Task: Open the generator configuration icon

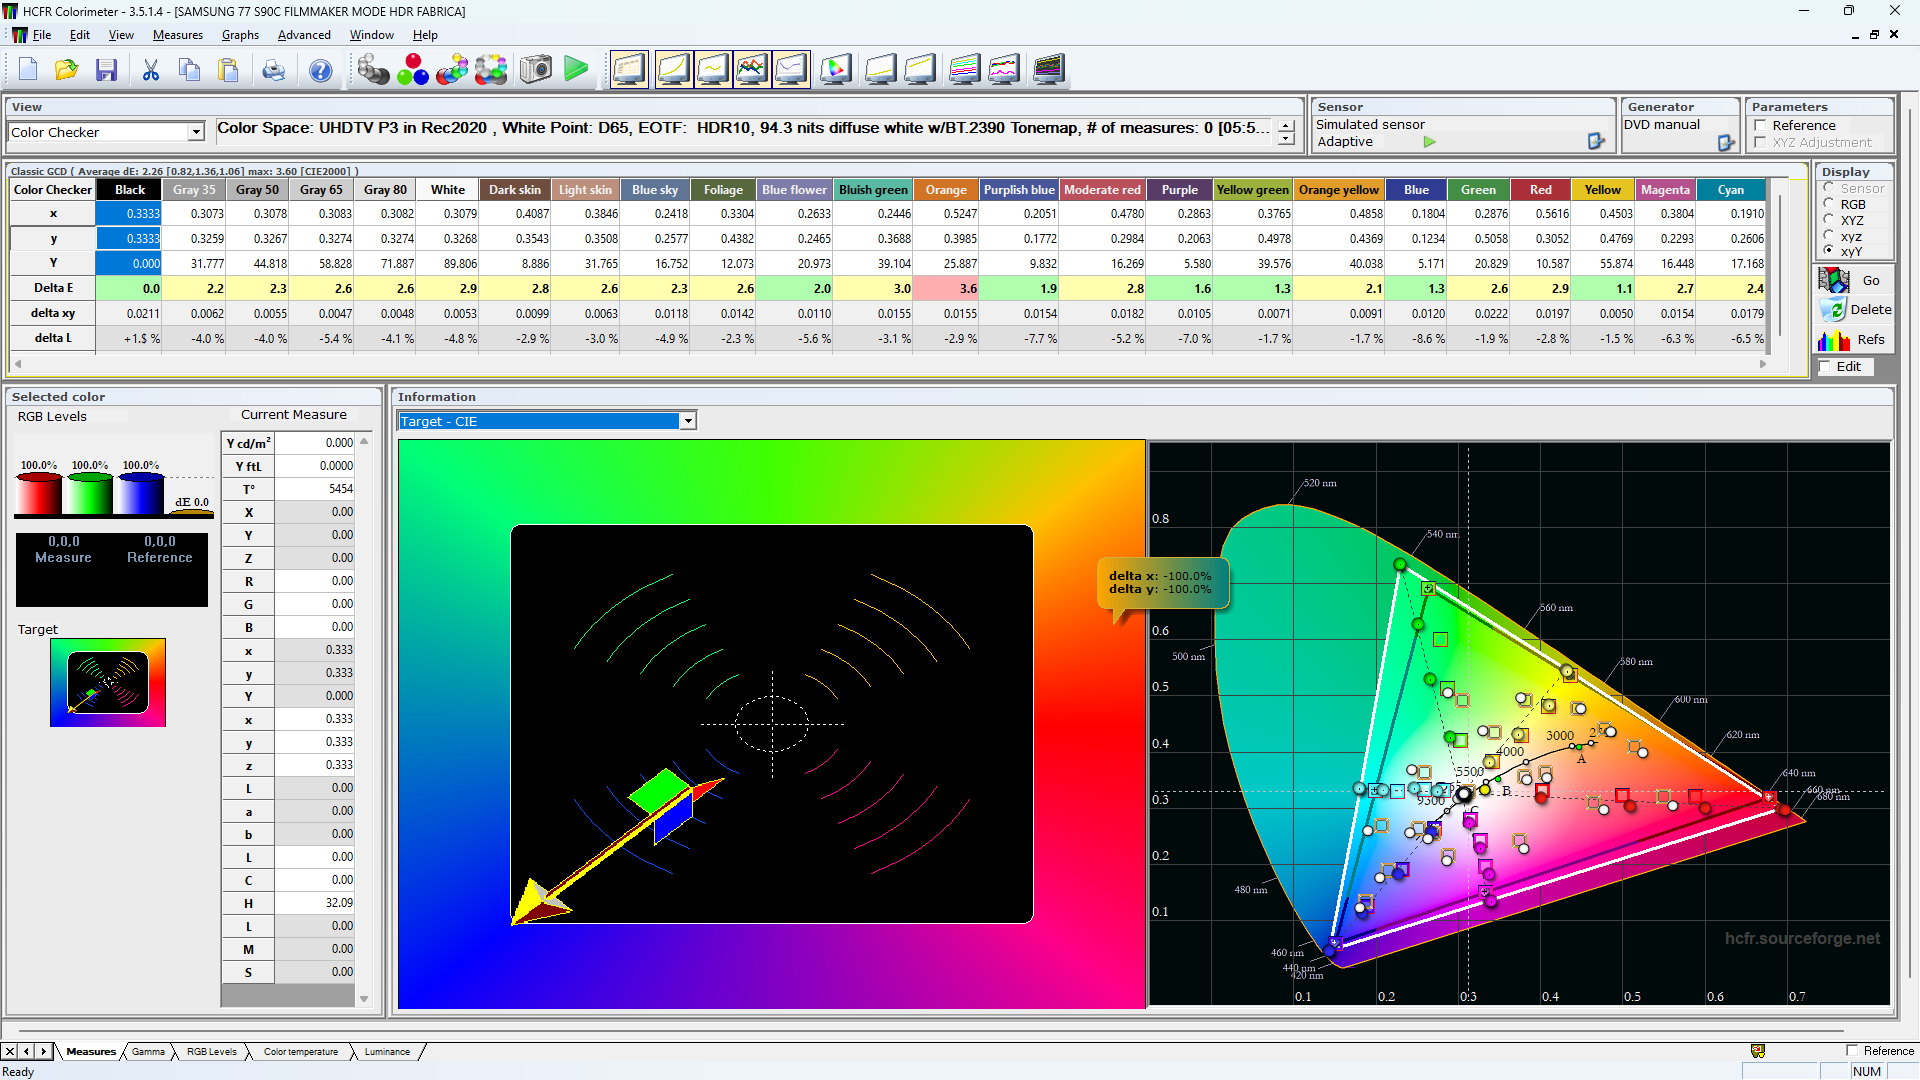Action: click(x=1726, y=143)
